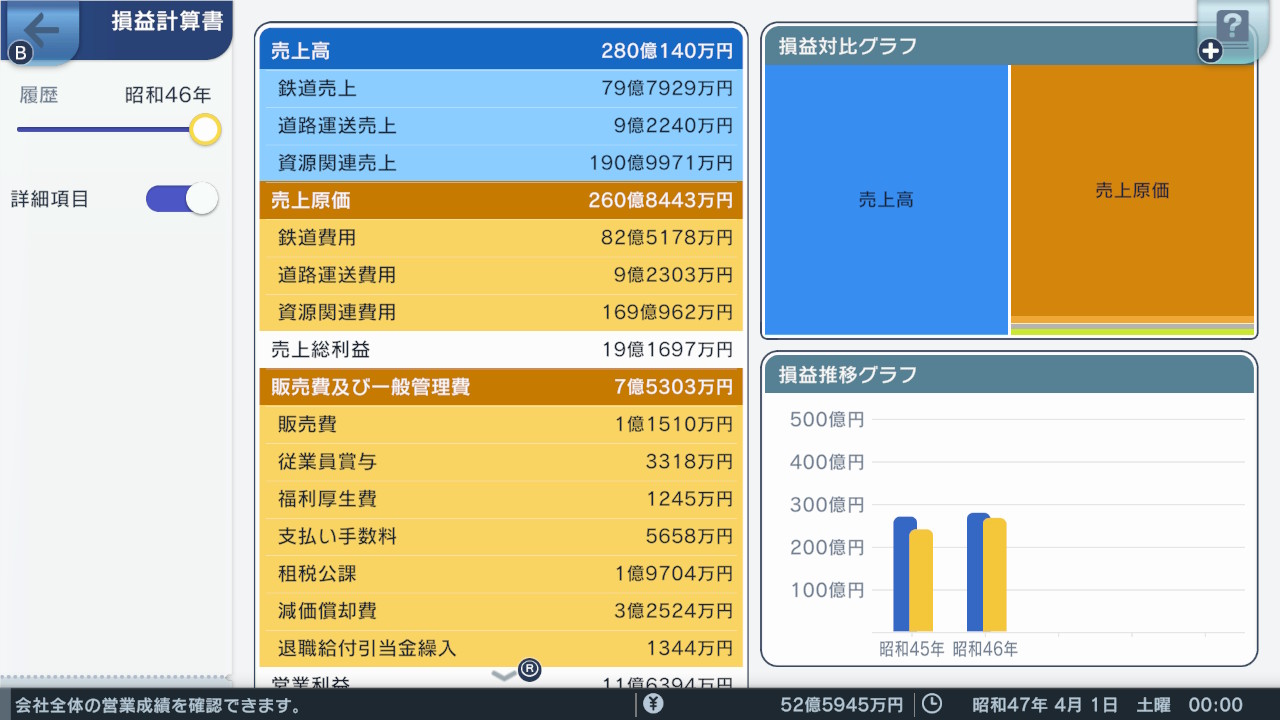The image size is (1280, 720).
Task: Click the 500億円 axis label
Action: tap(826, 420)
